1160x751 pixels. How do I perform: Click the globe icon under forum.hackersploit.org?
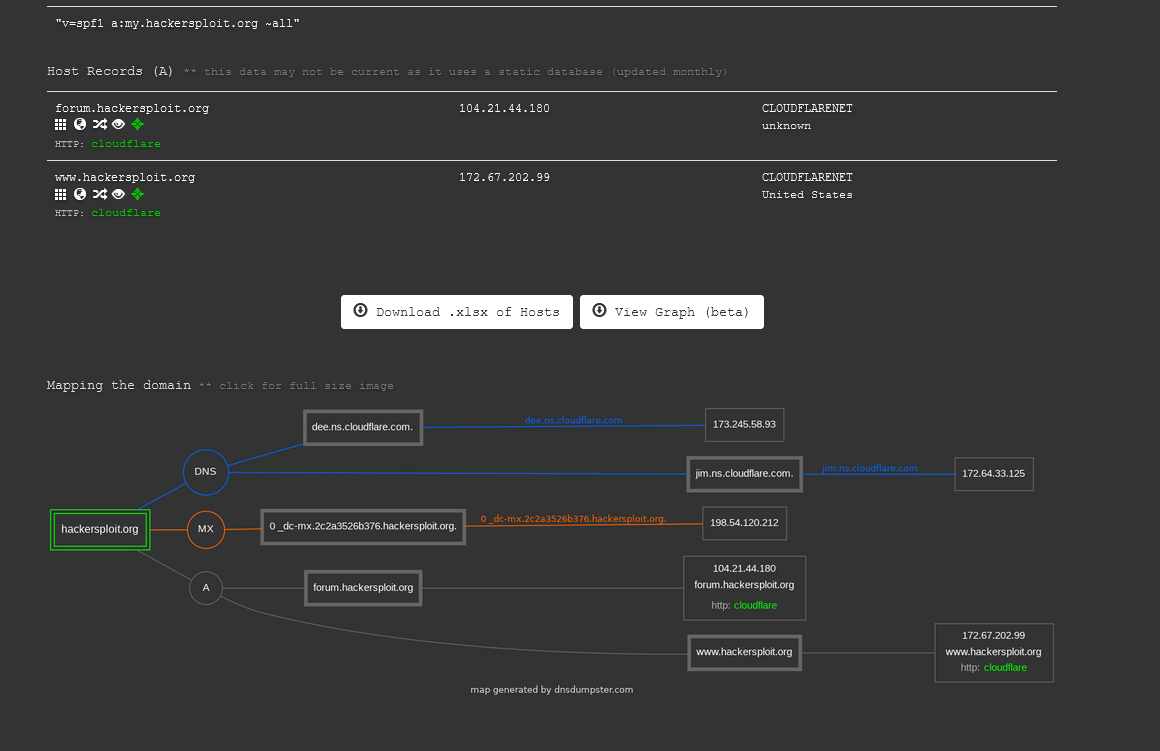pyautogui.click(x=80, y=124)
